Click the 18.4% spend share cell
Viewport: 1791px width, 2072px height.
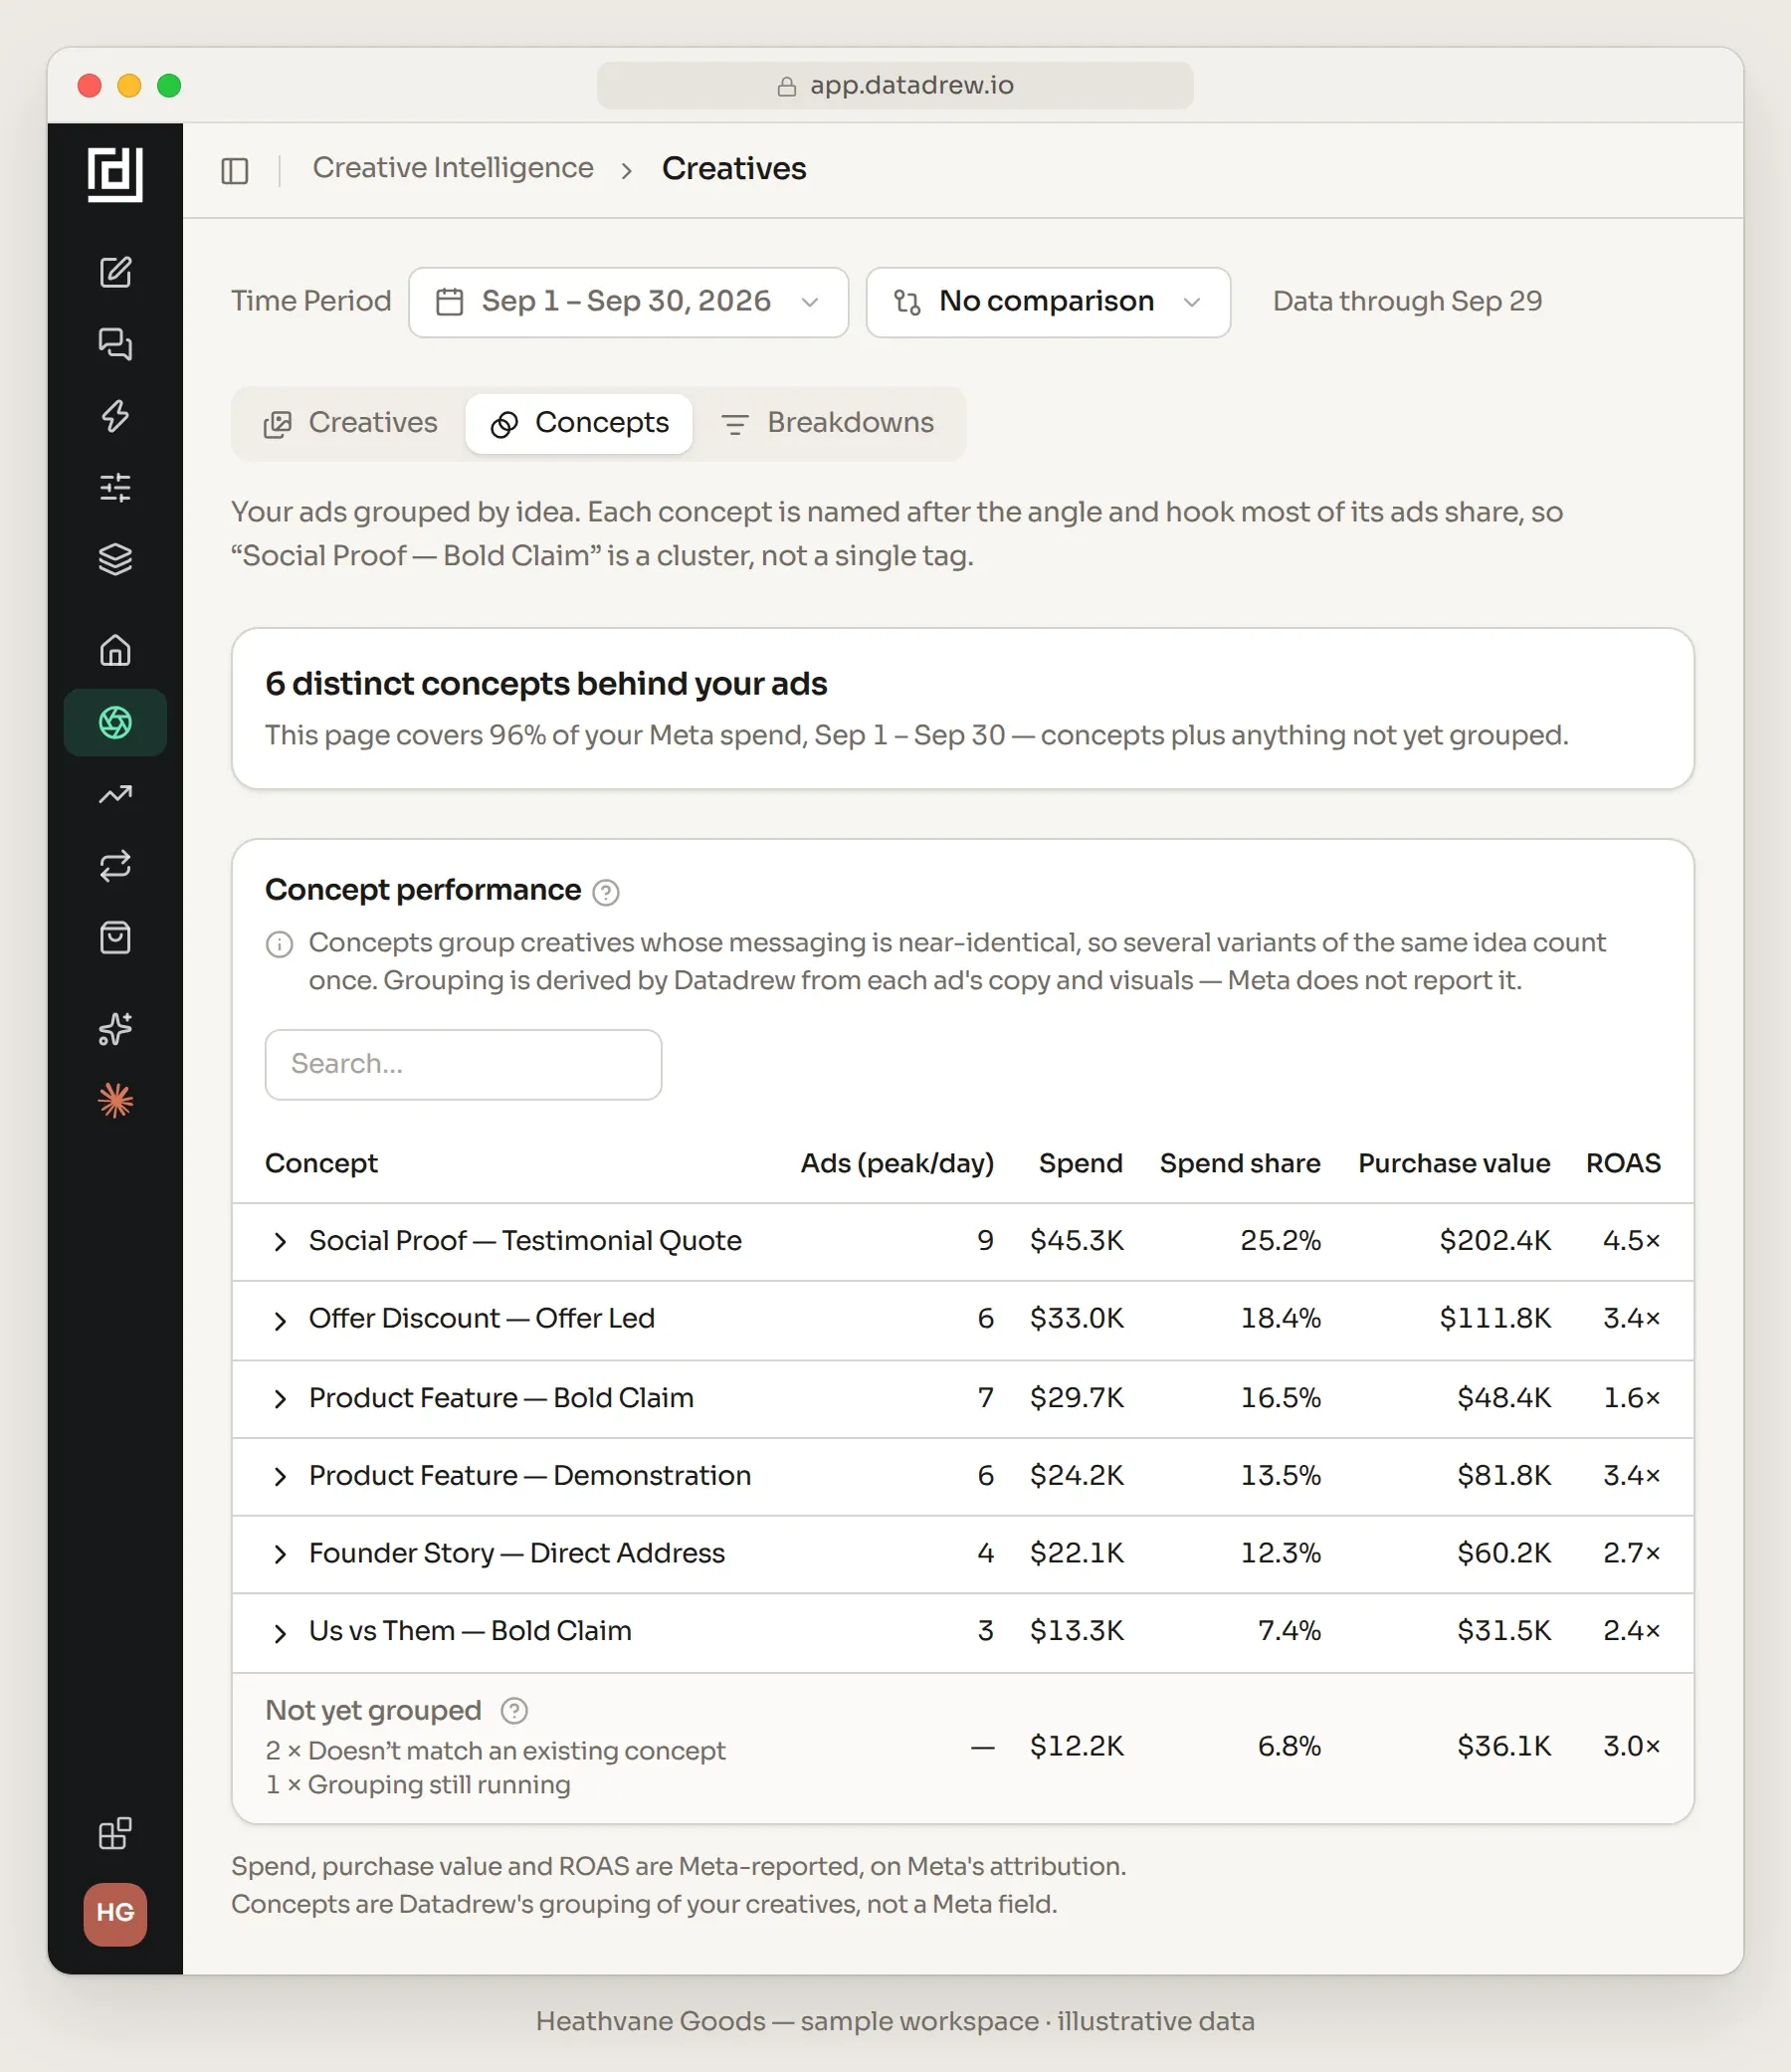point(1281,1319)
